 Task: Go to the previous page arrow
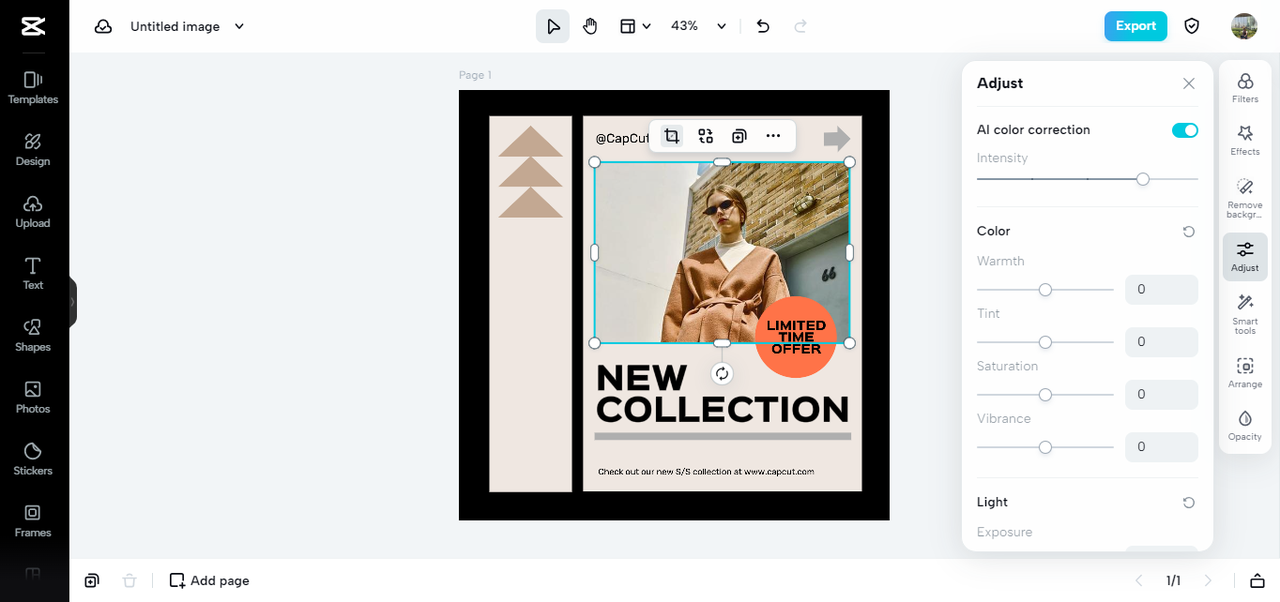point(1138,580)
